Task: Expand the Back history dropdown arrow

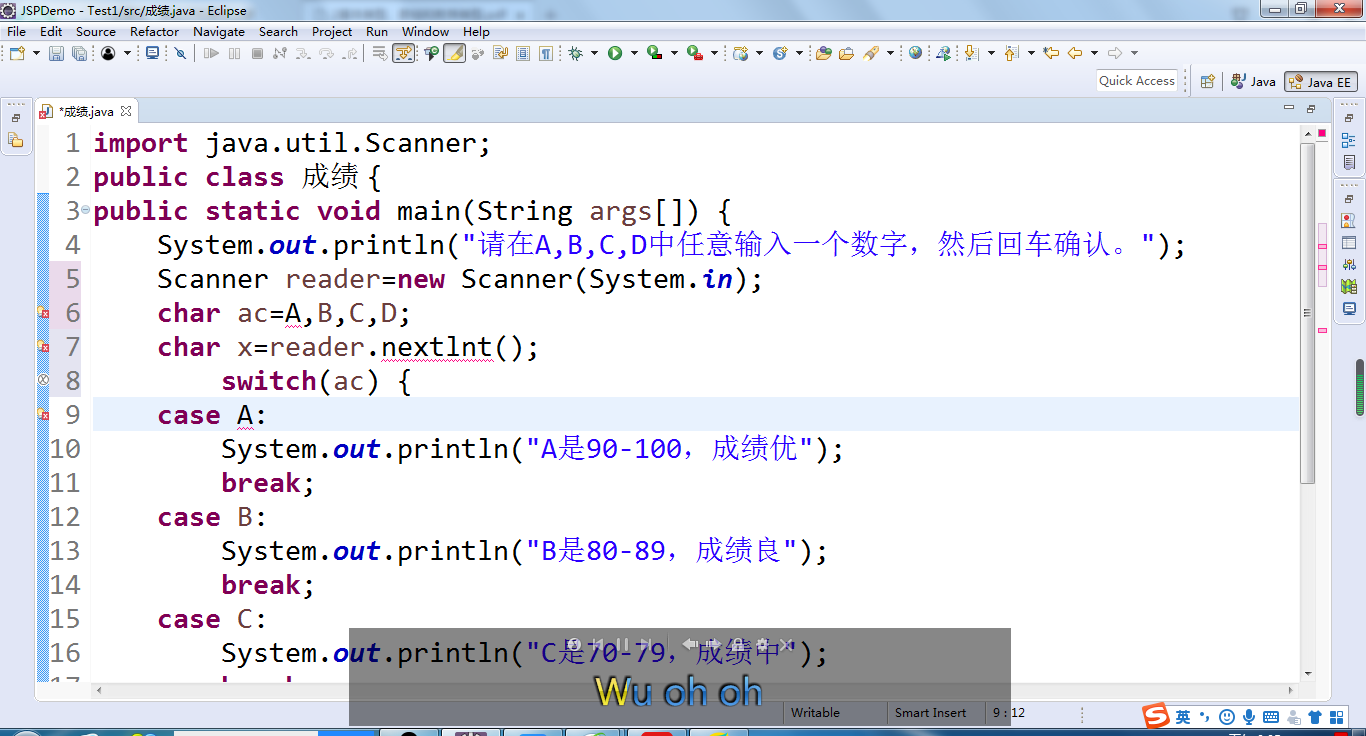Action: pos(1094,53)
